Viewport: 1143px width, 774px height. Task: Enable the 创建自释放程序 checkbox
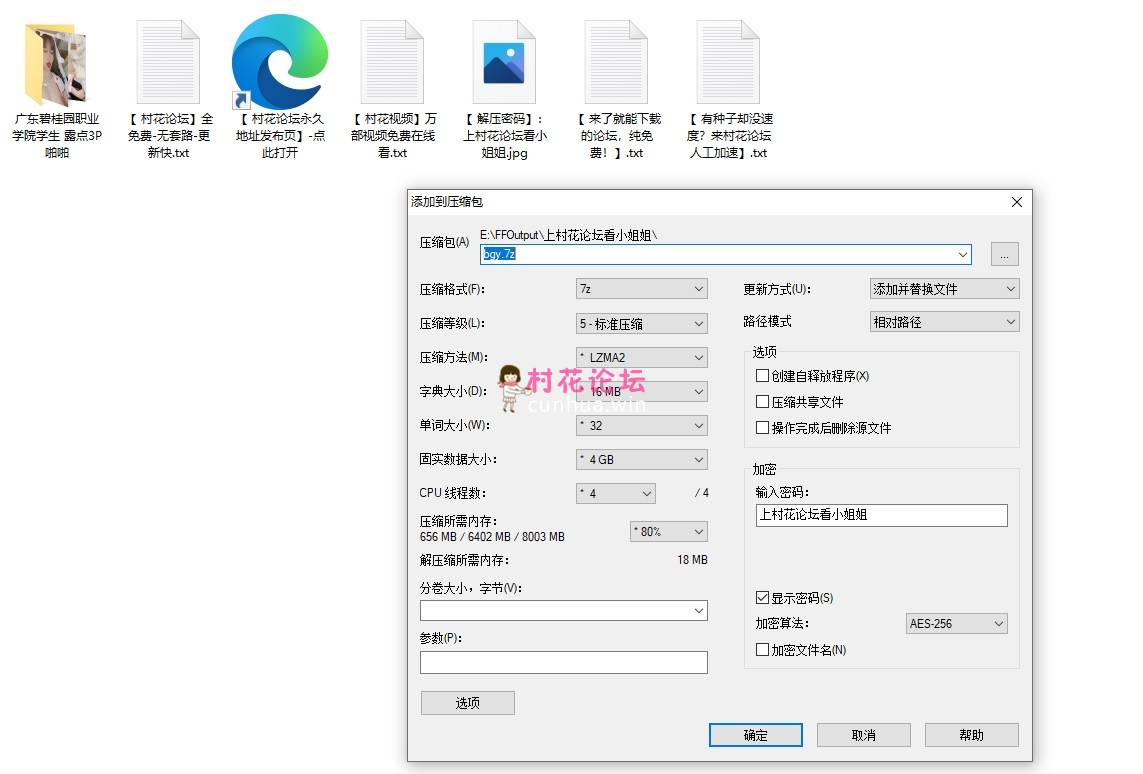(763, 376)
